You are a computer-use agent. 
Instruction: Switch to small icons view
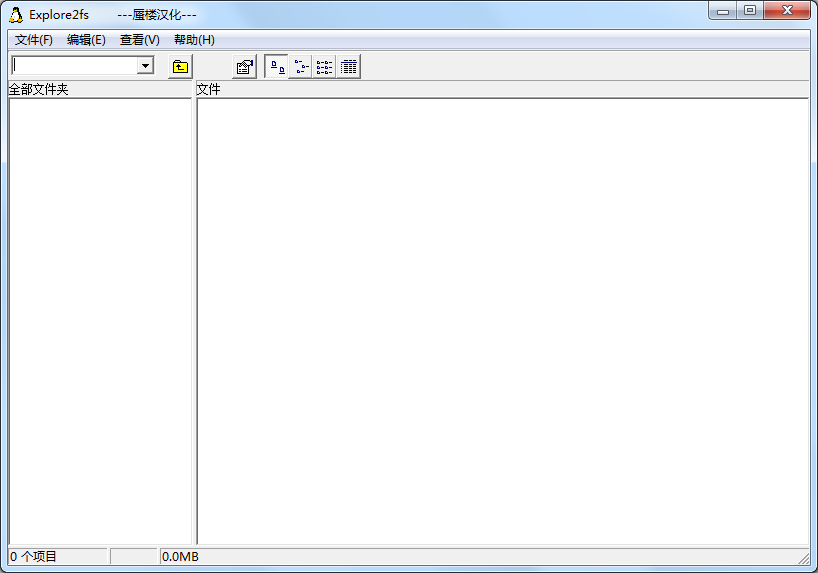coord(300,67)
